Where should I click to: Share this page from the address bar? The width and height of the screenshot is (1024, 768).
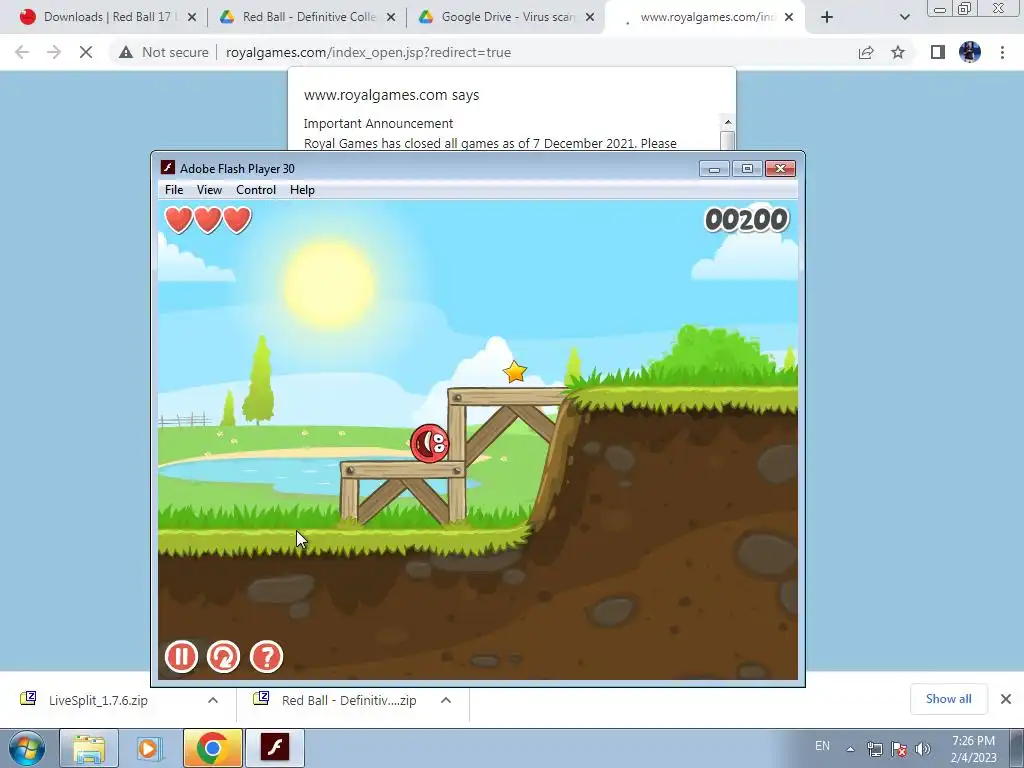tap(866, 52)
